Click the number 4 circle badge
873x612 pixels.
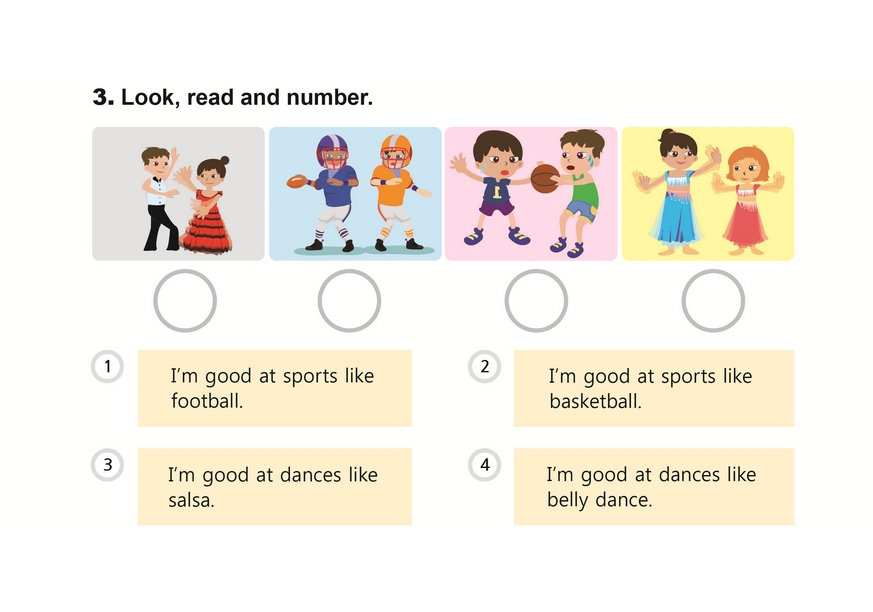click(484, 465)
